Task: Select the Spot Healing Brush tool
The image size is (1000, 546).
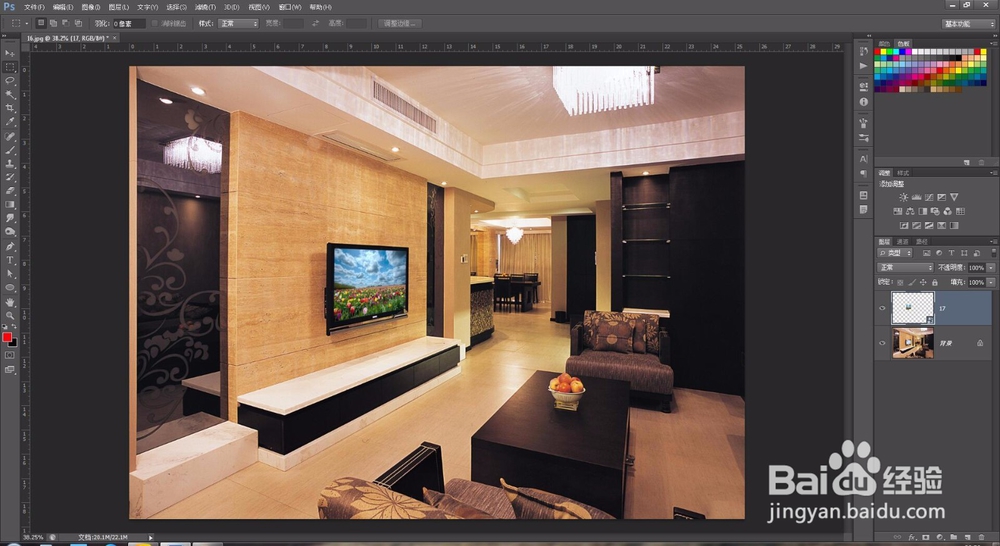Action: (10, 136)
